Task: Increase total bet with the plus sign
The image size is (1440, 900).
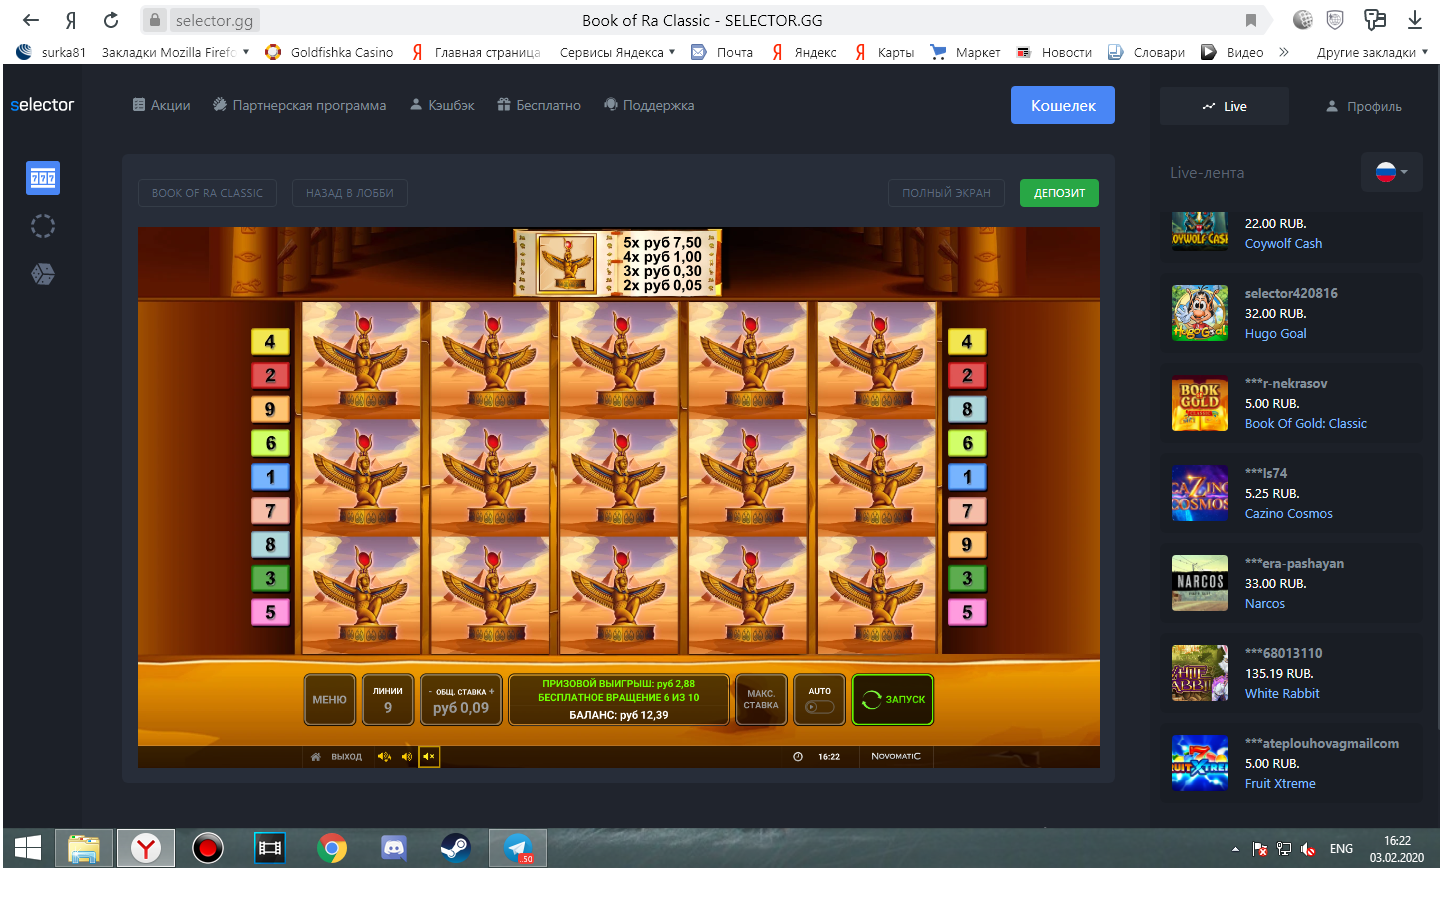Action: pyautogui.click(x=492, y=691)
